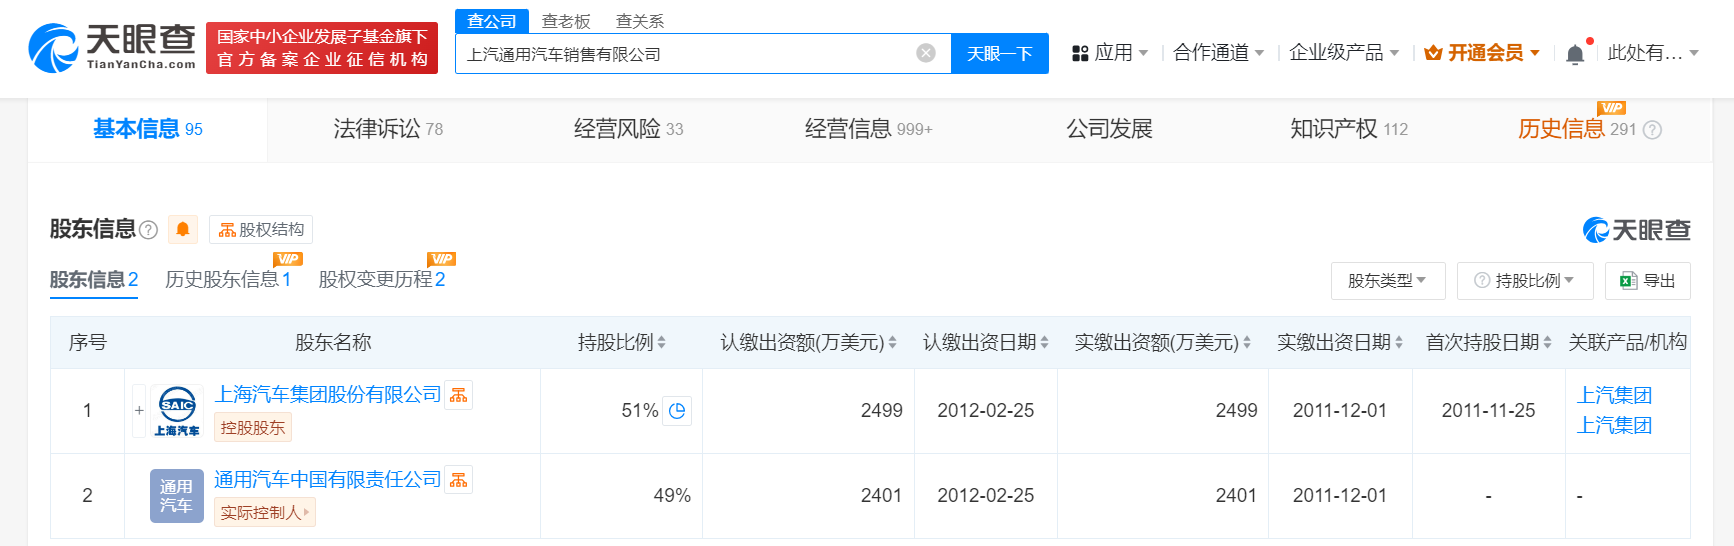
Task: Click the SAIC 上海汽车 logo thumbnail
Action: tap(177, 411)
